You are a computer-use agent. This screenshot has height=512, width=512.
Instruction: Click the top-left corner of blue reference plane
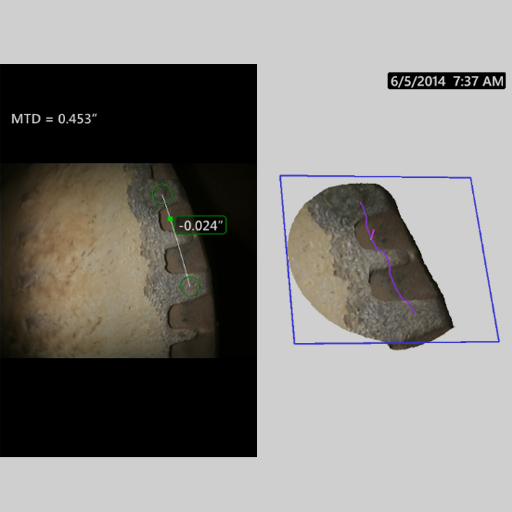[280, 176]
